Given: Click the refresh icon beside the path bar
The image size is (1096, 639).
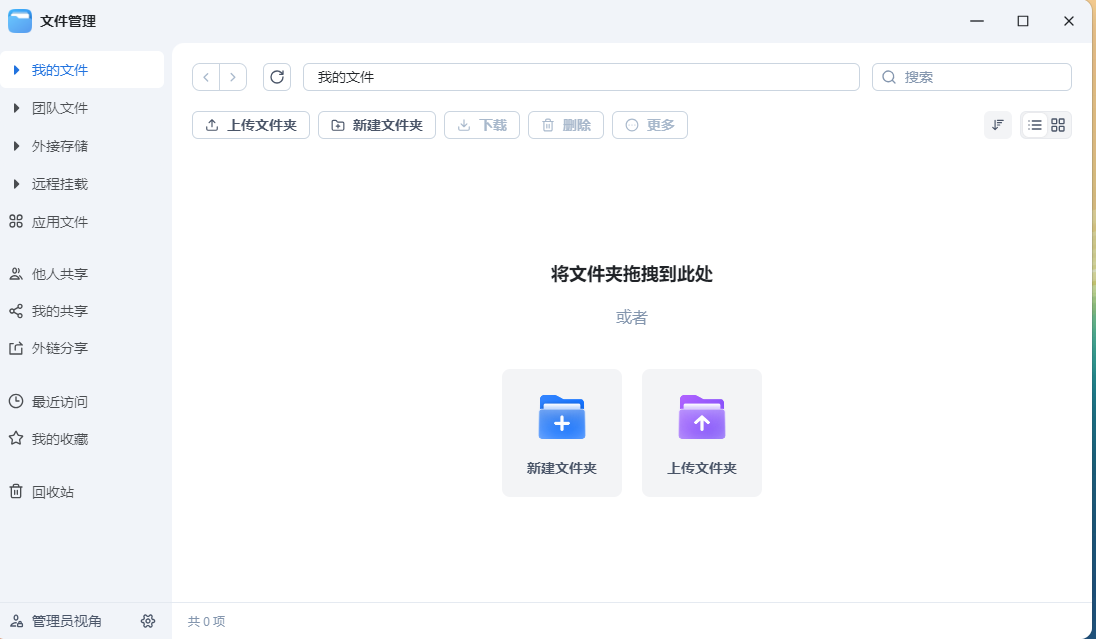Looking at the screenshot, I should coord(277,77).
